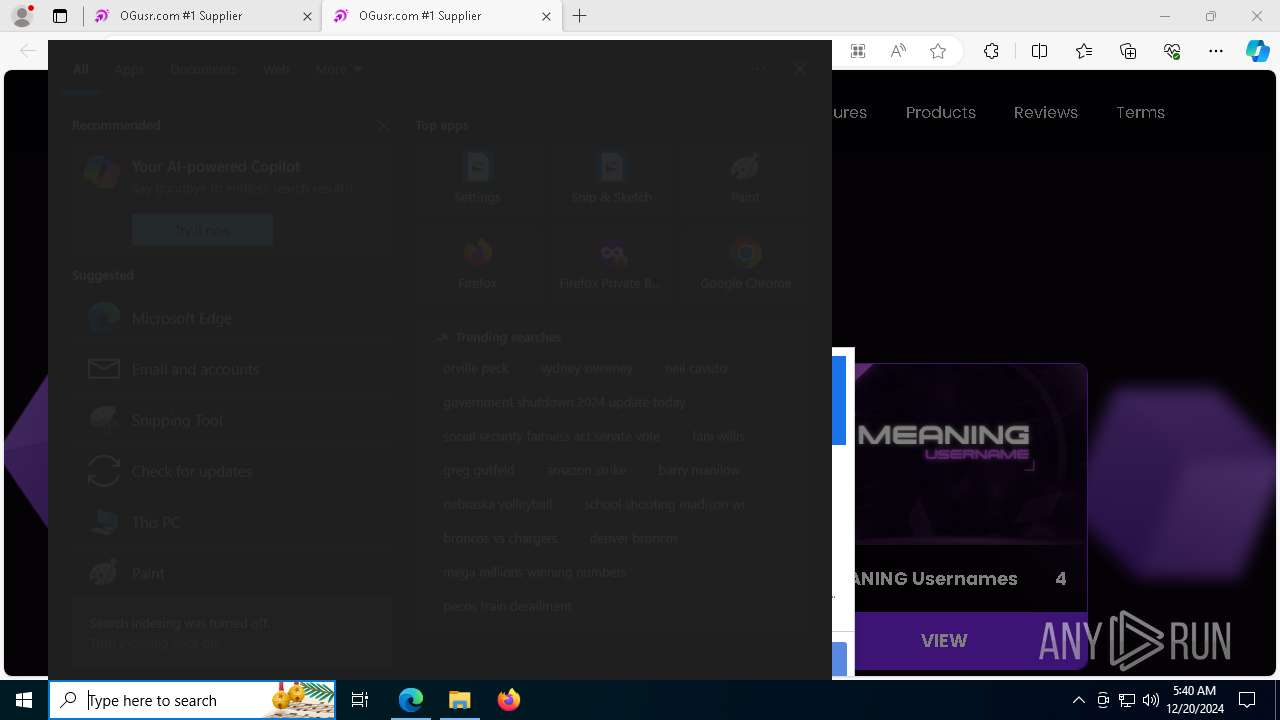
Task: Search trending mega millions winning numbers
Action: point(535,572)
